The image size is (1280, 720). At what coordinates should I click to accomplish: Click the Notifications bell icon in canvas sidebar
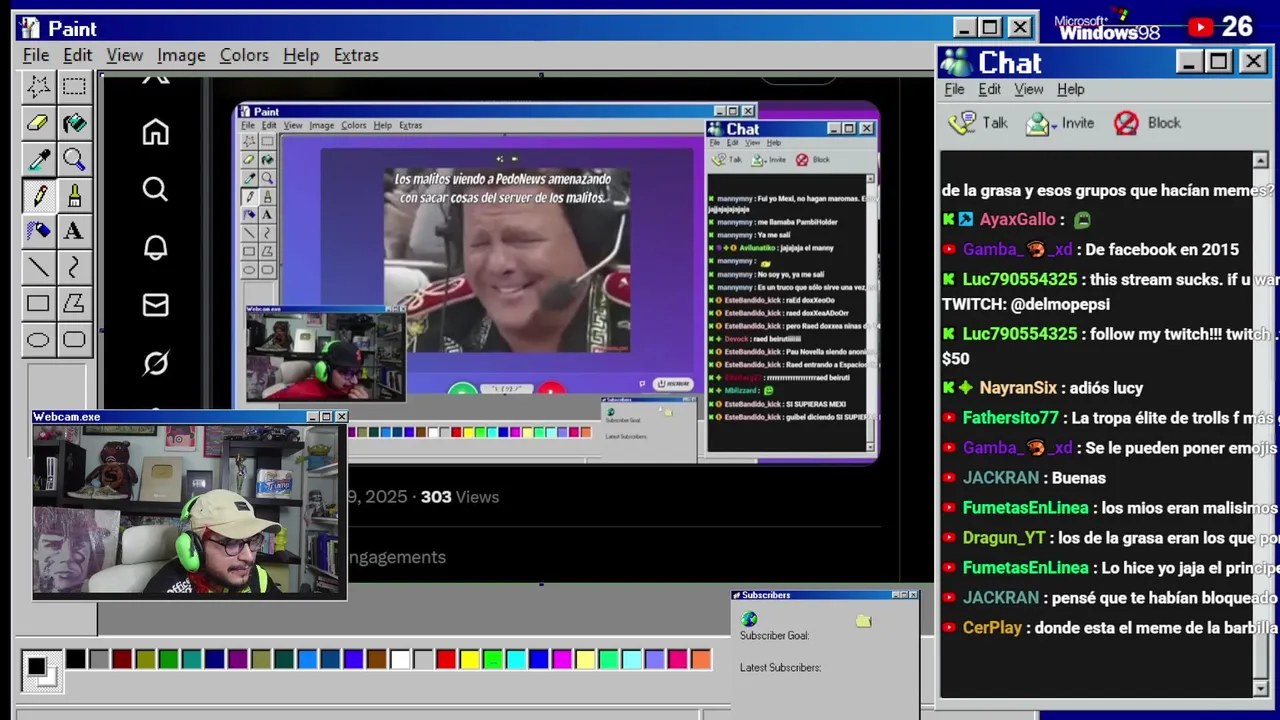(x=155, y=247)
